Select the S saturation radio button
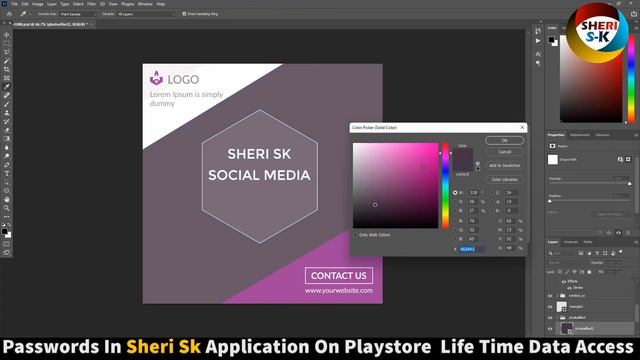 click(455, 202)
